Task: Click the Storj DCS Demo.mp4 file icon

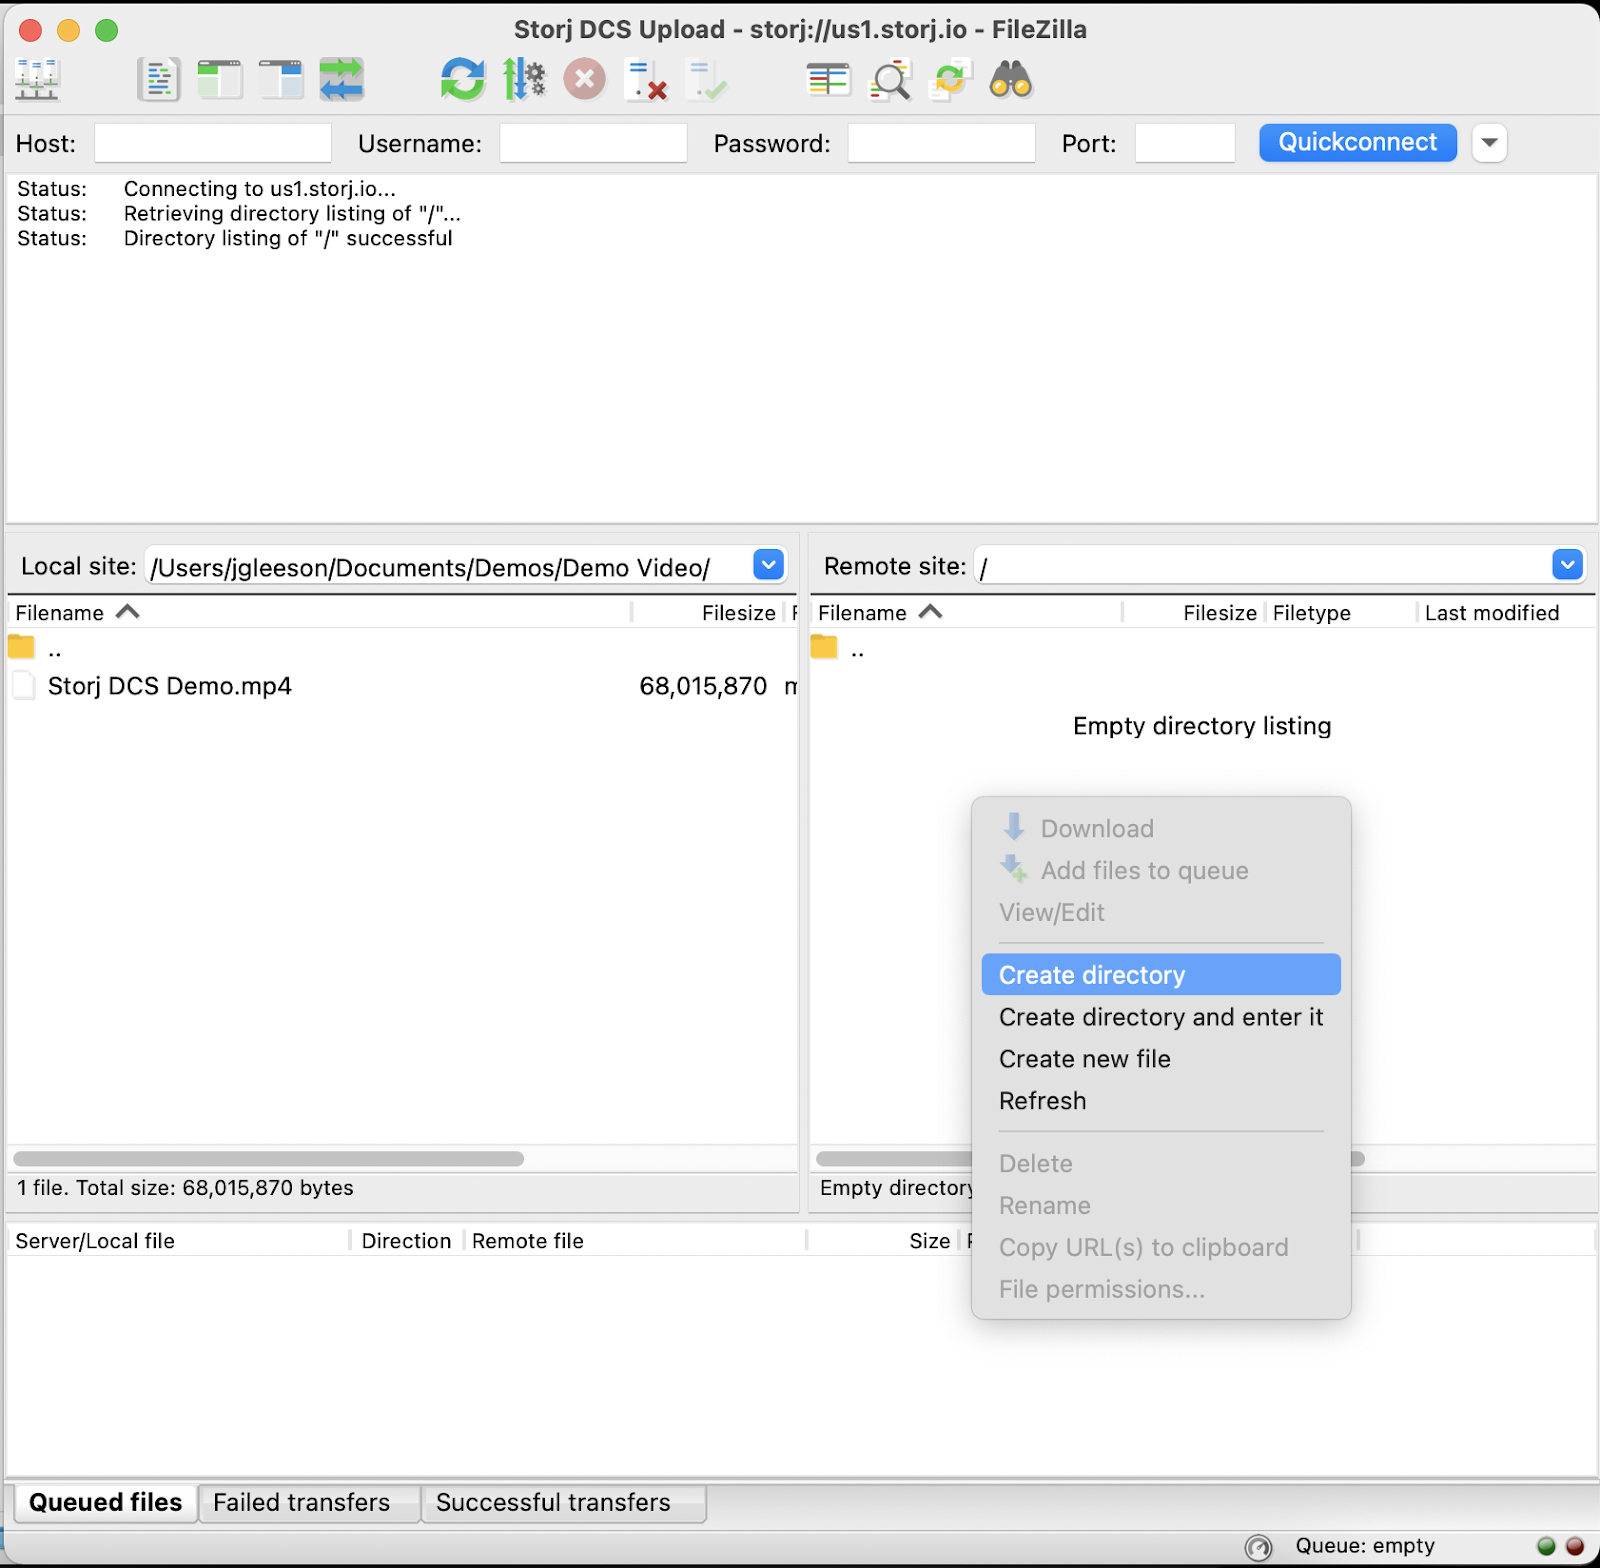Action: pos(24,686)
